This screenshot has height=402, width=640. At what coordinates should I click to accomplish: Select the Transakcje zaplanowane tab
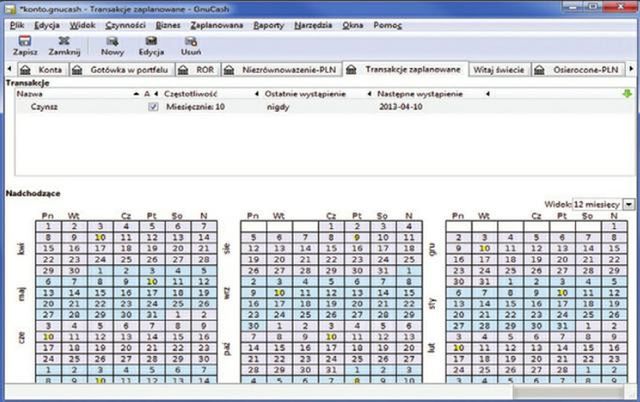tap(405, 69)
